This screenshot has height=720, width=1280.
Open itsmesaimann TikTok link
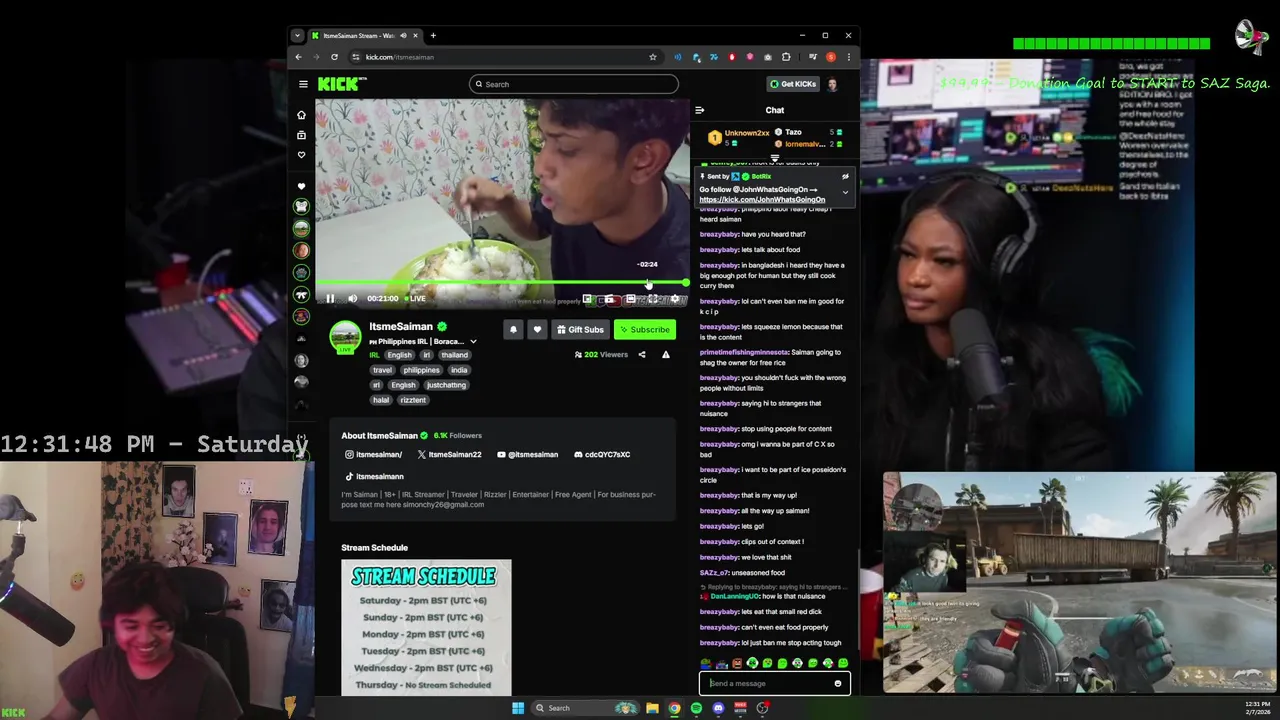(x=374, y=476)
